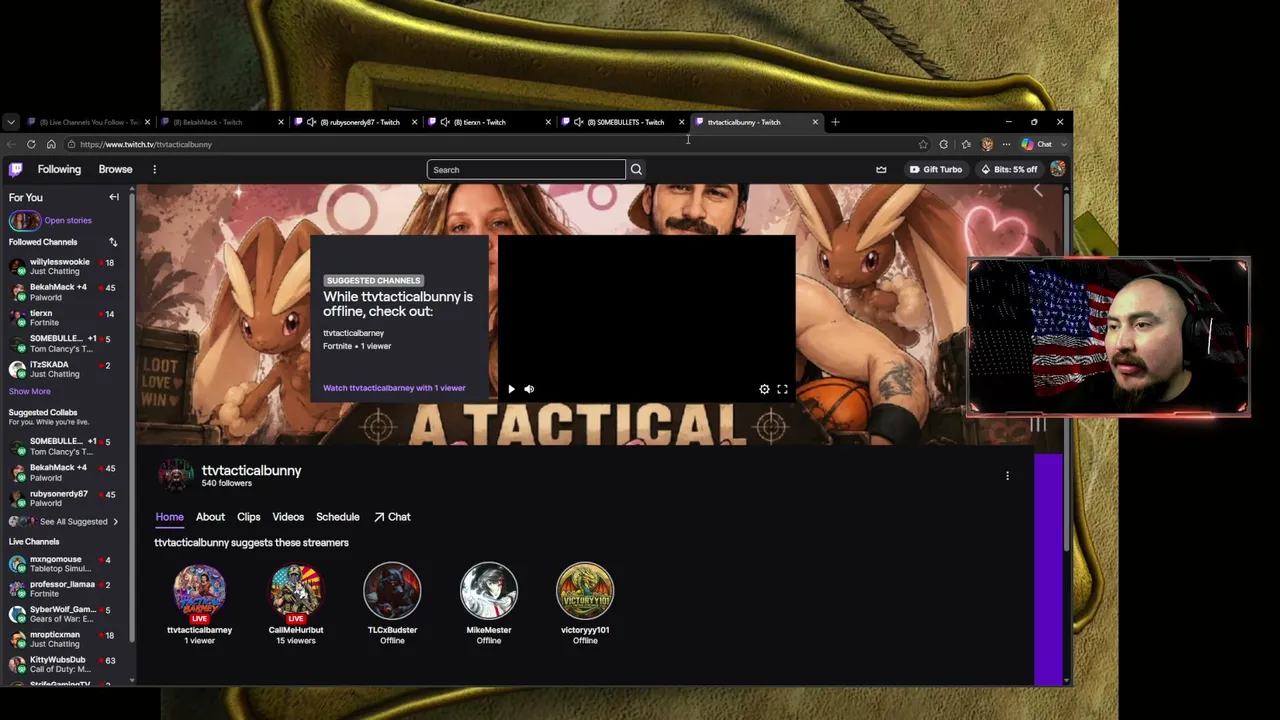Image resolution: width=1280 pixels, height=720 pixels.
Task: Bookmark this page with the star icon
Action: tap(923, 144)
